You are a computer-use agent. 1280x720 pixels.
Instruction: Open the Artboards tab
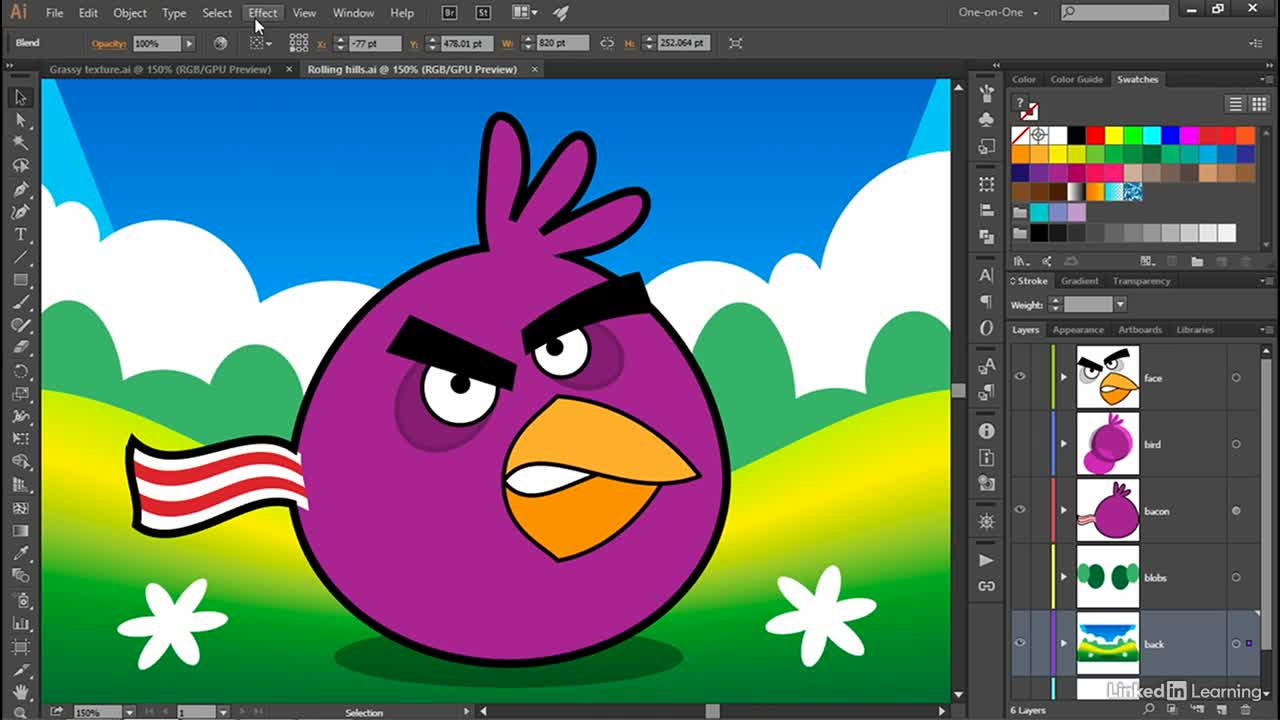[x=1140, y=330]
